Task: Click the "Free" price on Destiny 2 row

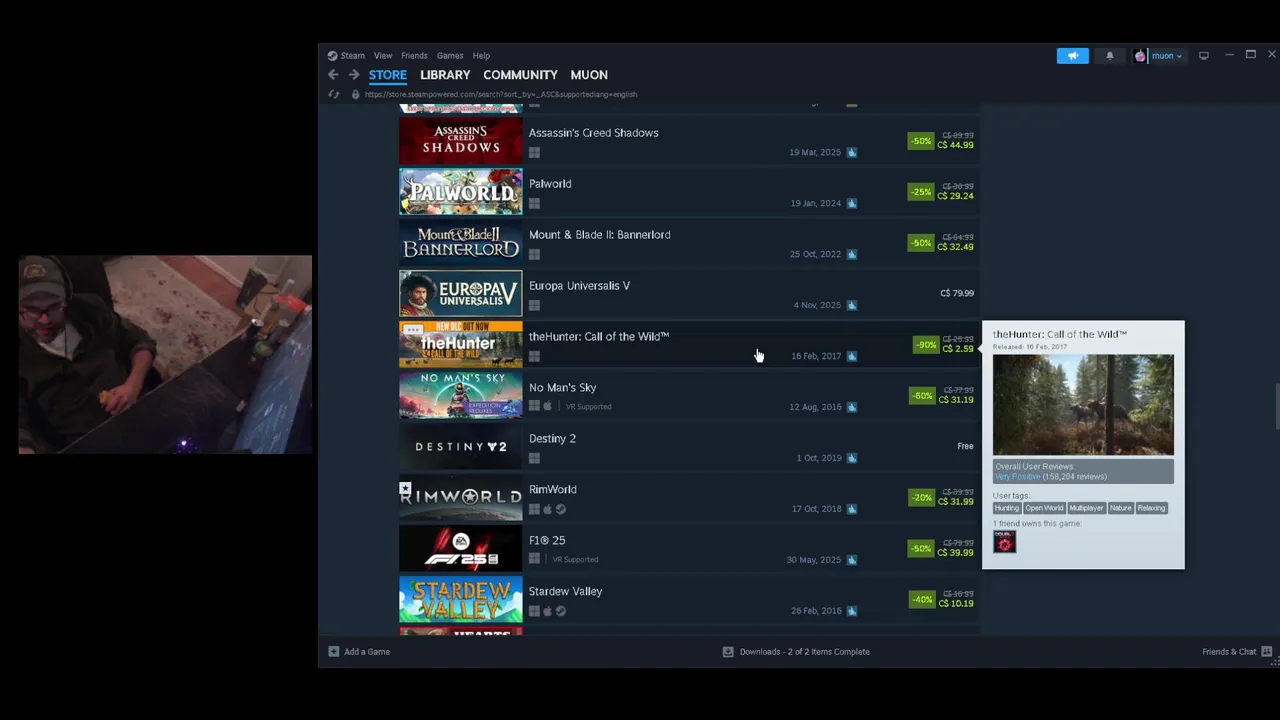Action: pyautogui.click(x=965, y=447)
